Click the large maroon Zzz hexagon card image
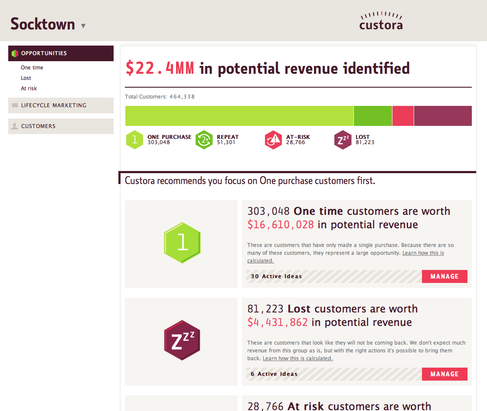487x411 pixels. [182, 340]
